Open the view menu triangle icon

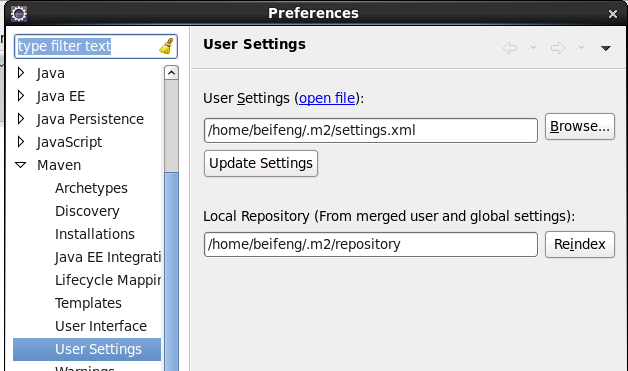pos(606,48)
